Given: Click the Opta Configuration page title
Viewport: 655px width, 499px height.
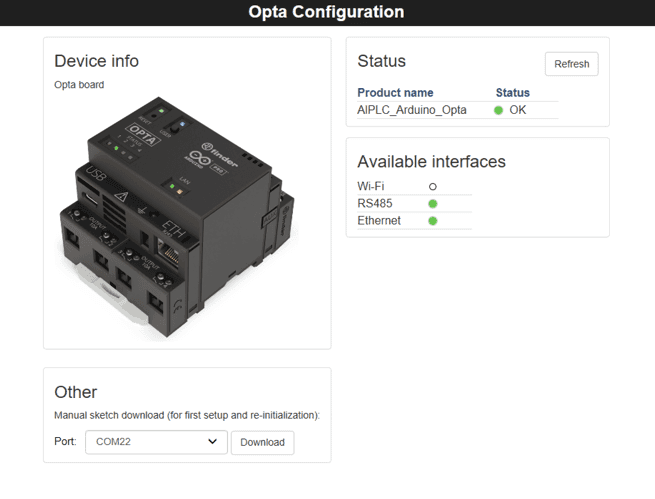Looking at the screenshot, I should [327, 13].
